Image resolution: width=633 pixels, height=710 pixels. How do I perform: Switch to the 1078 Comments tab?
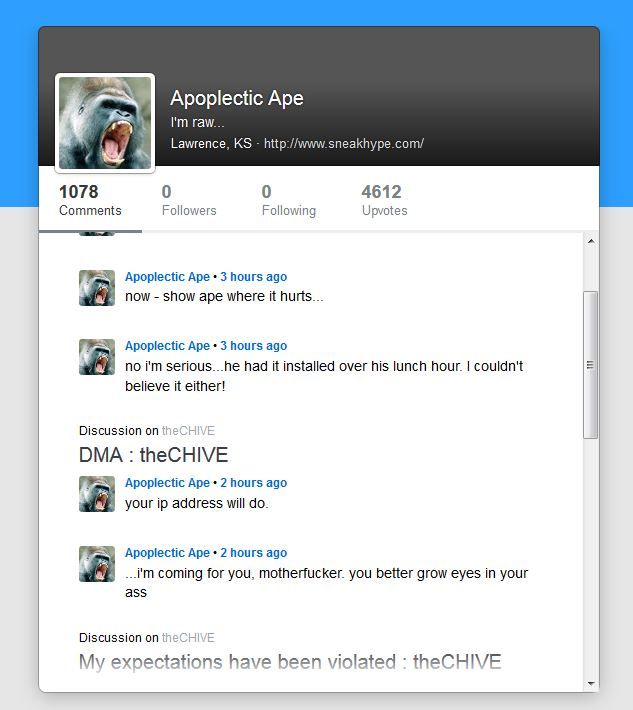coord(90,200)
